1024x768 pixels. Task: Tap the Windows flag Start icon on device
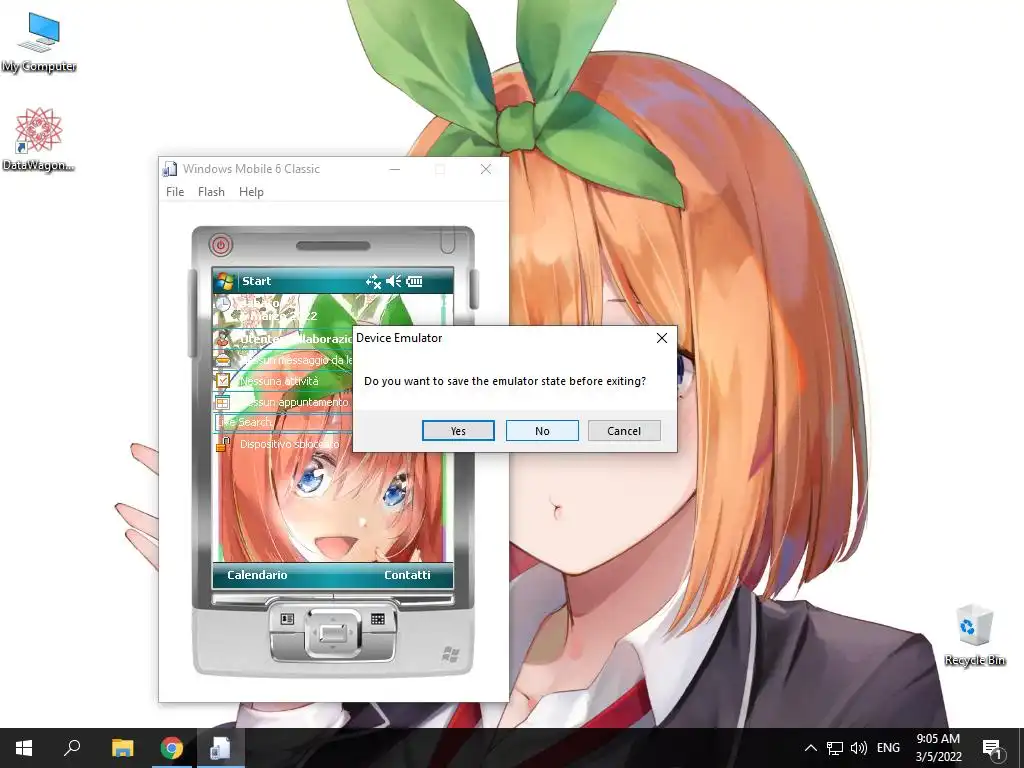tap(225, 281)
